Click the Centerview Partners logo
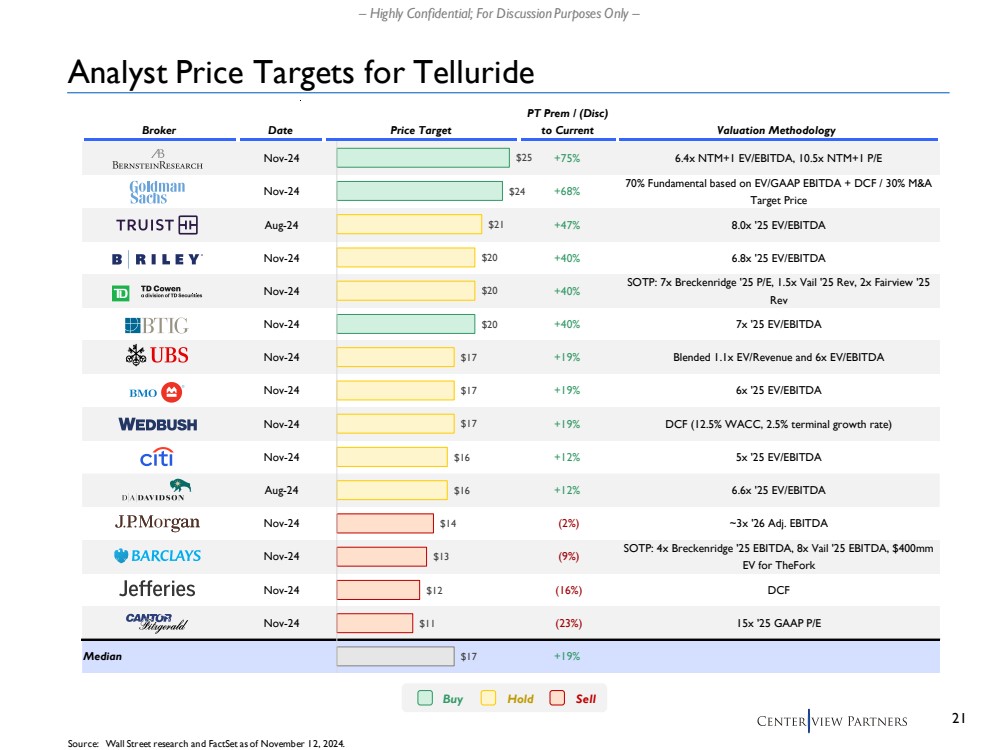This screenshot has height=750, width=999. (831, 721)
